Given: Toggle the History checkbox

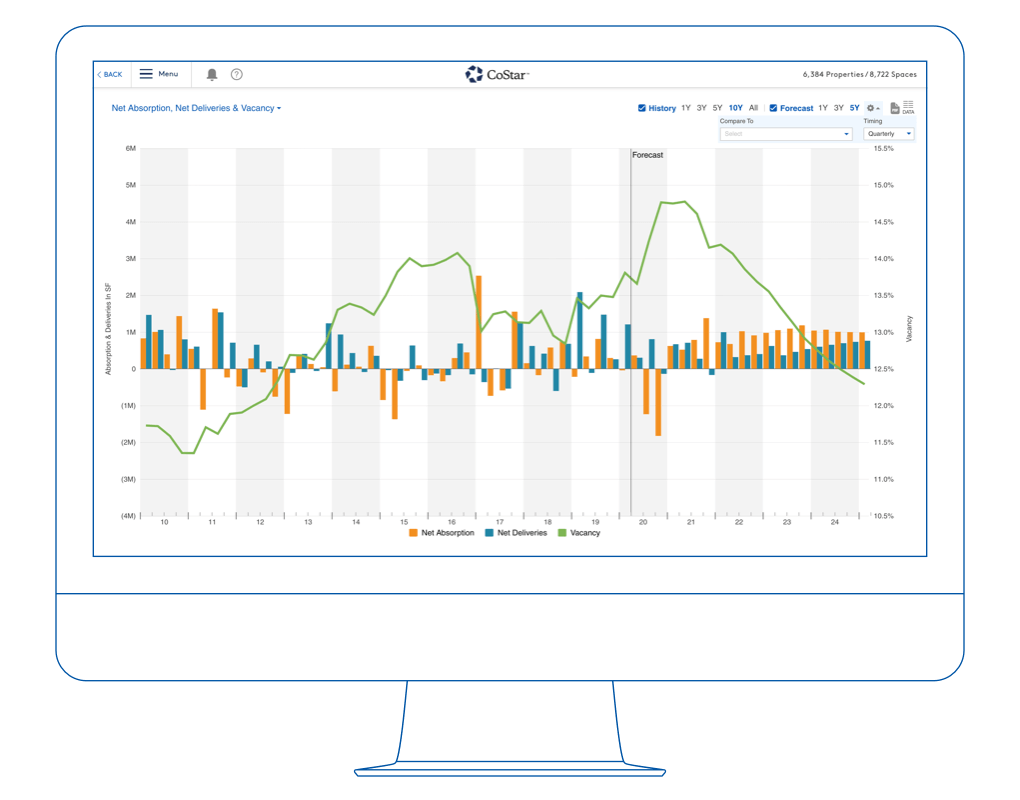Looking at the screenshot, I should pyautogui.click(x=641, y=108).
